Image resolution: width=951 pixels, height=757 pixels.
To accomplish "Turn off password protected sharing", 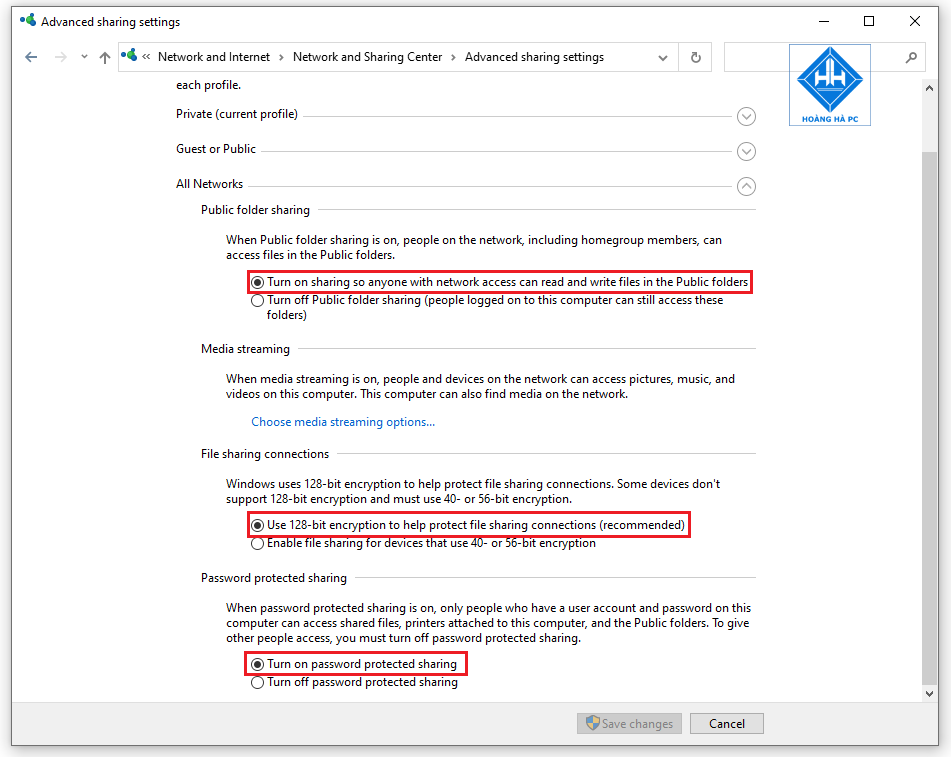I will click(257, 682).
